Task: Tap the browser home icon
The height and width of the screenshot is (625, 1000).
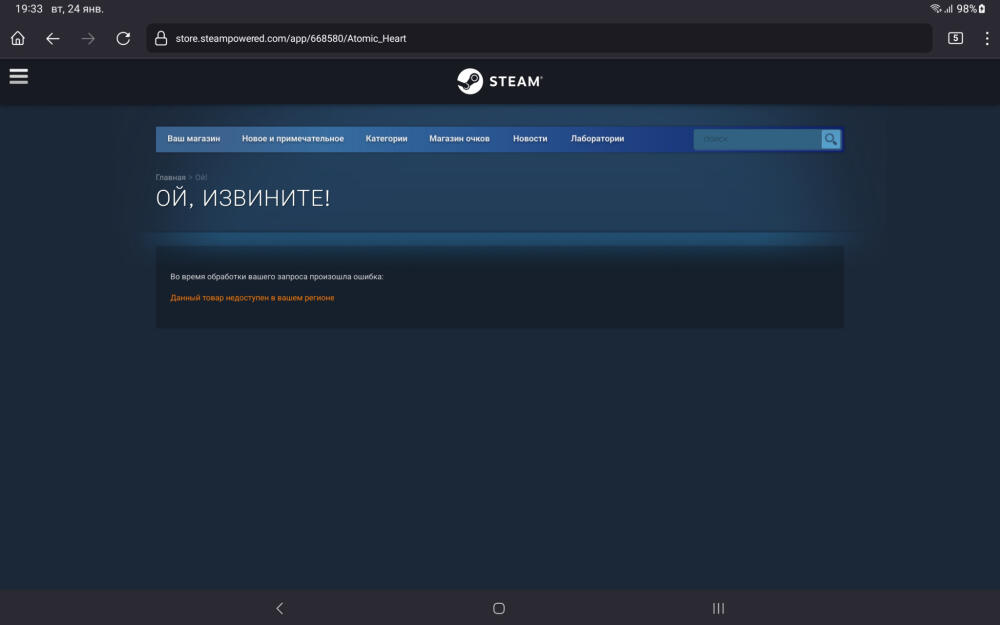Action: (x=18, y=38)
